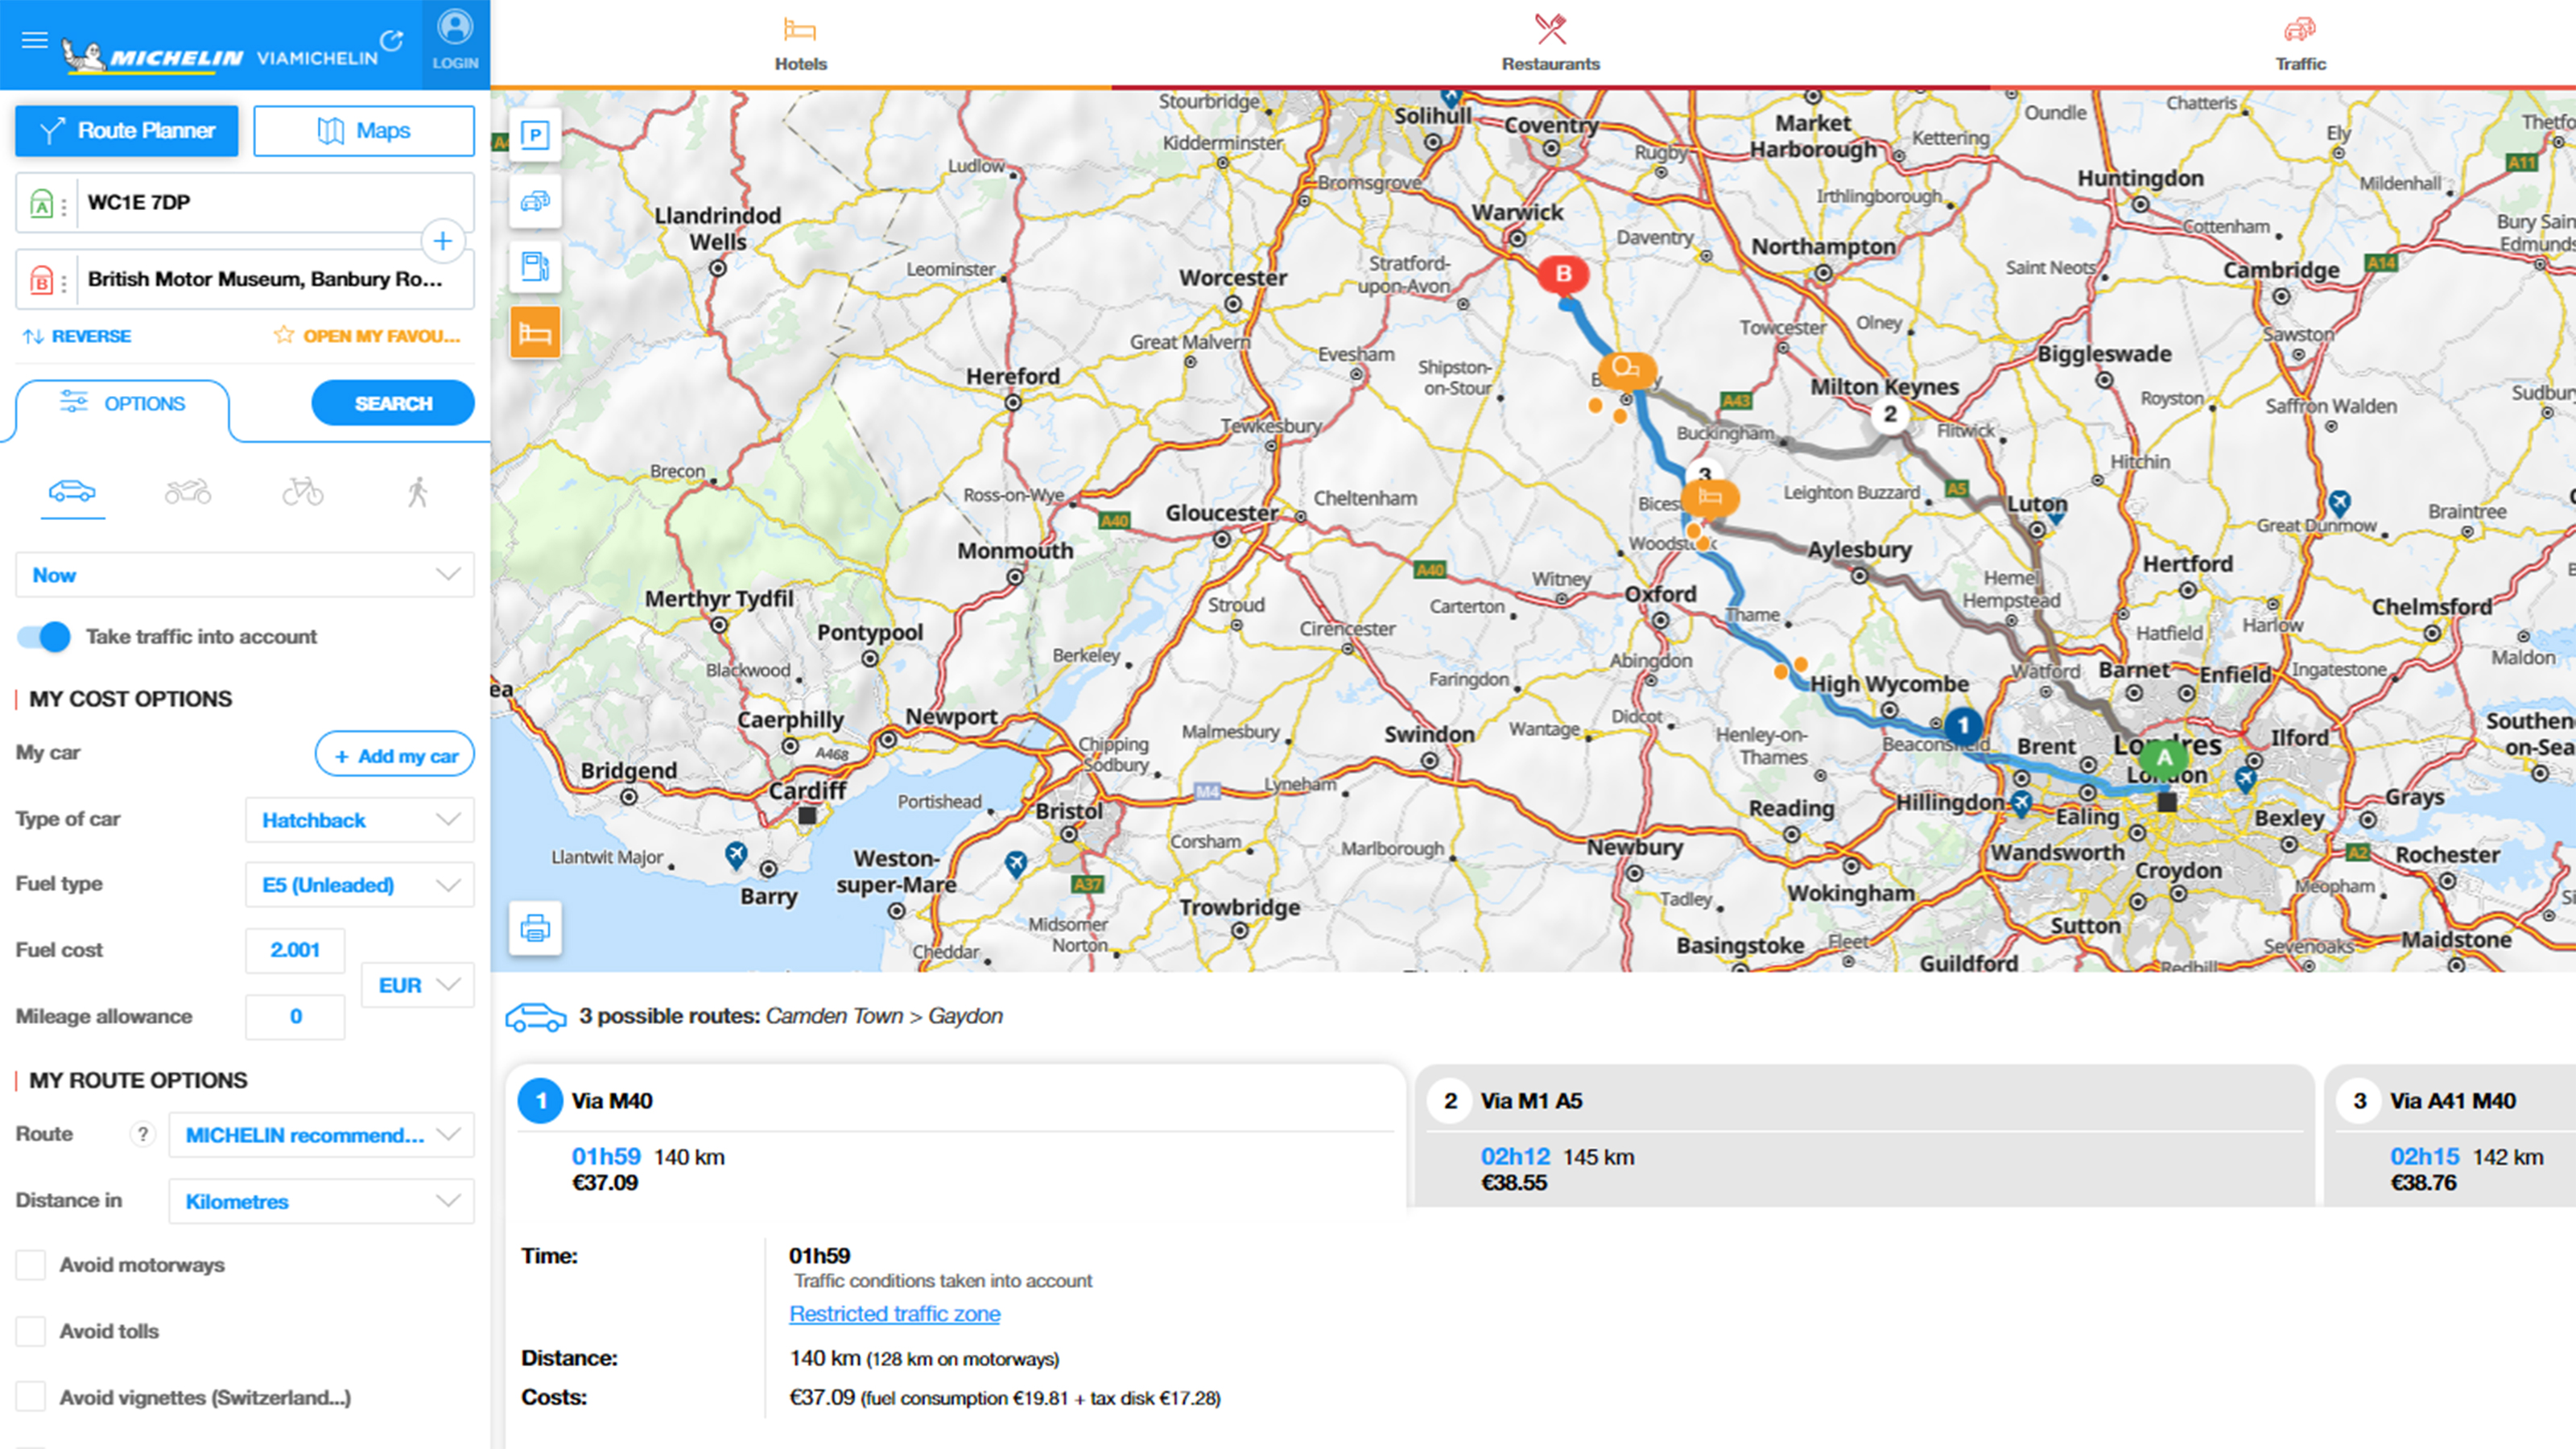Select bicycle travel mode

pos(302,492)
